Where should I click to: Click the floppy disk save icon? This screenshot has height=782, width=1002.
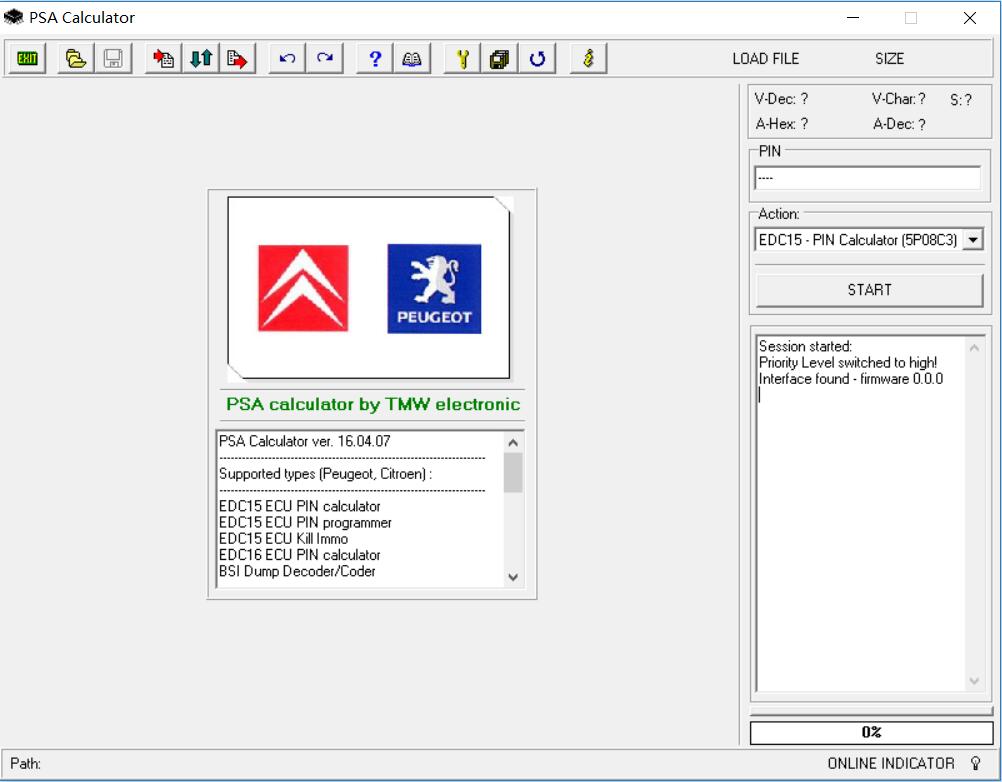coord(113,59)
